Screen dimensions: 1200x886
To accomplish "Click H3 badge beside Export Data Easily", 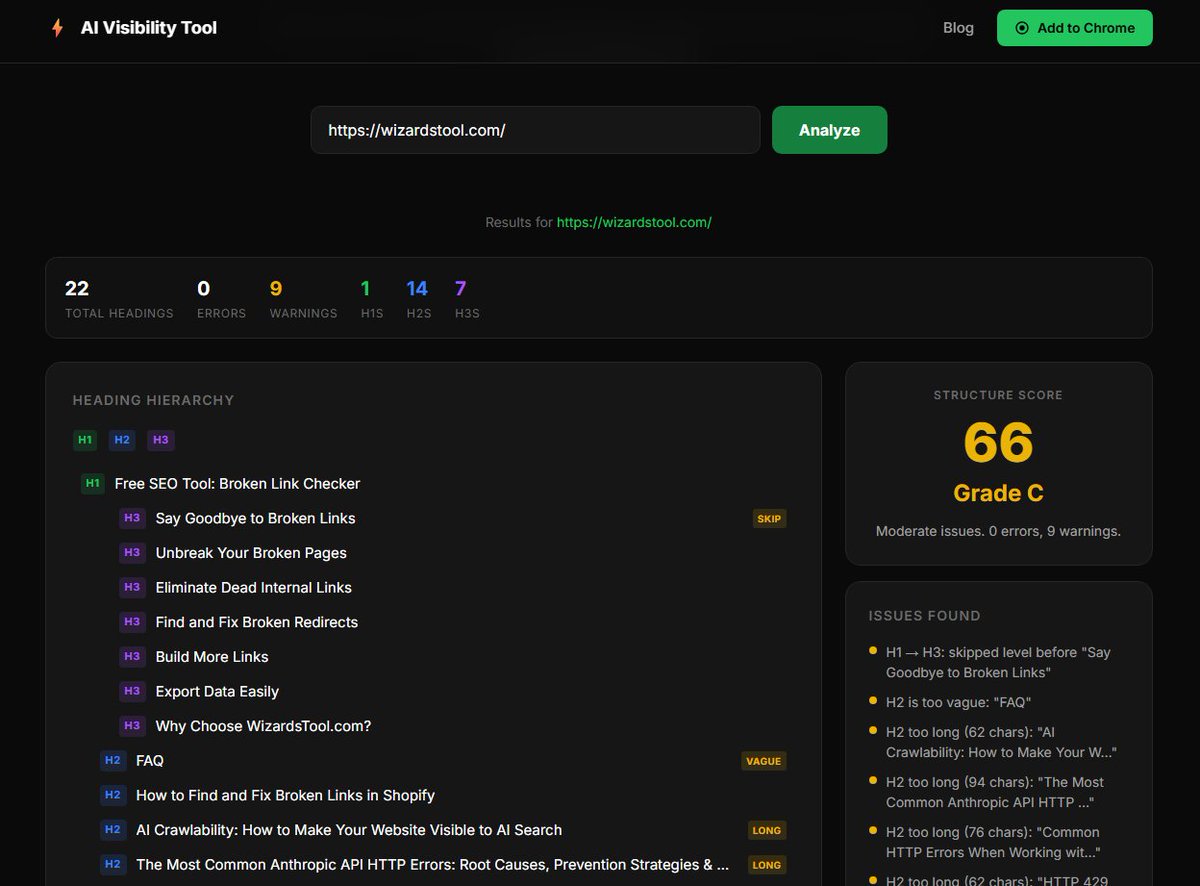I will pyautogui.click(x=132, y=691).
